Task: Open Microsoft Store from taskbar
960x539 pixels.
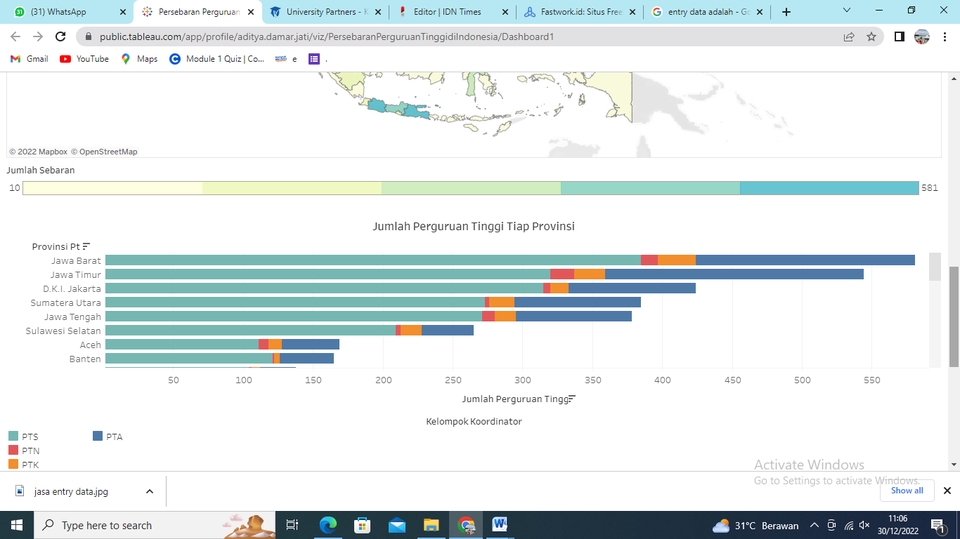Action: point(362,525)
